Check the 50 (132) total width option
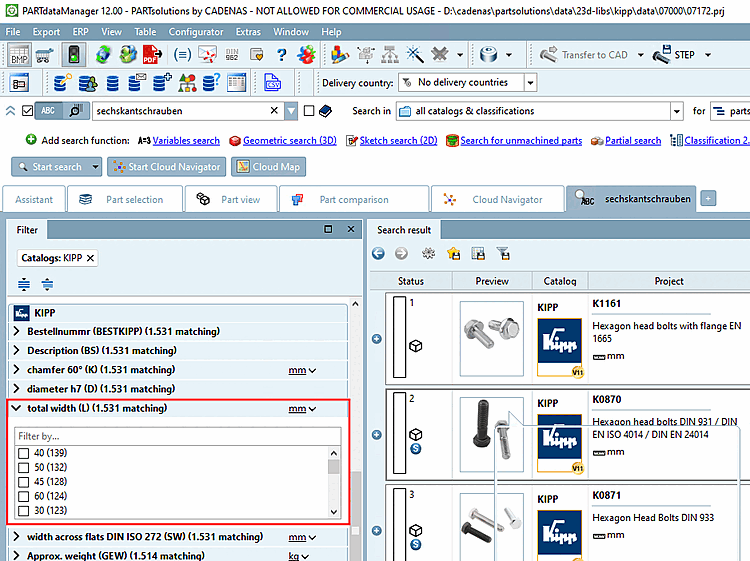The height and width of the screenshot is (561, 750). click(24, 468)
